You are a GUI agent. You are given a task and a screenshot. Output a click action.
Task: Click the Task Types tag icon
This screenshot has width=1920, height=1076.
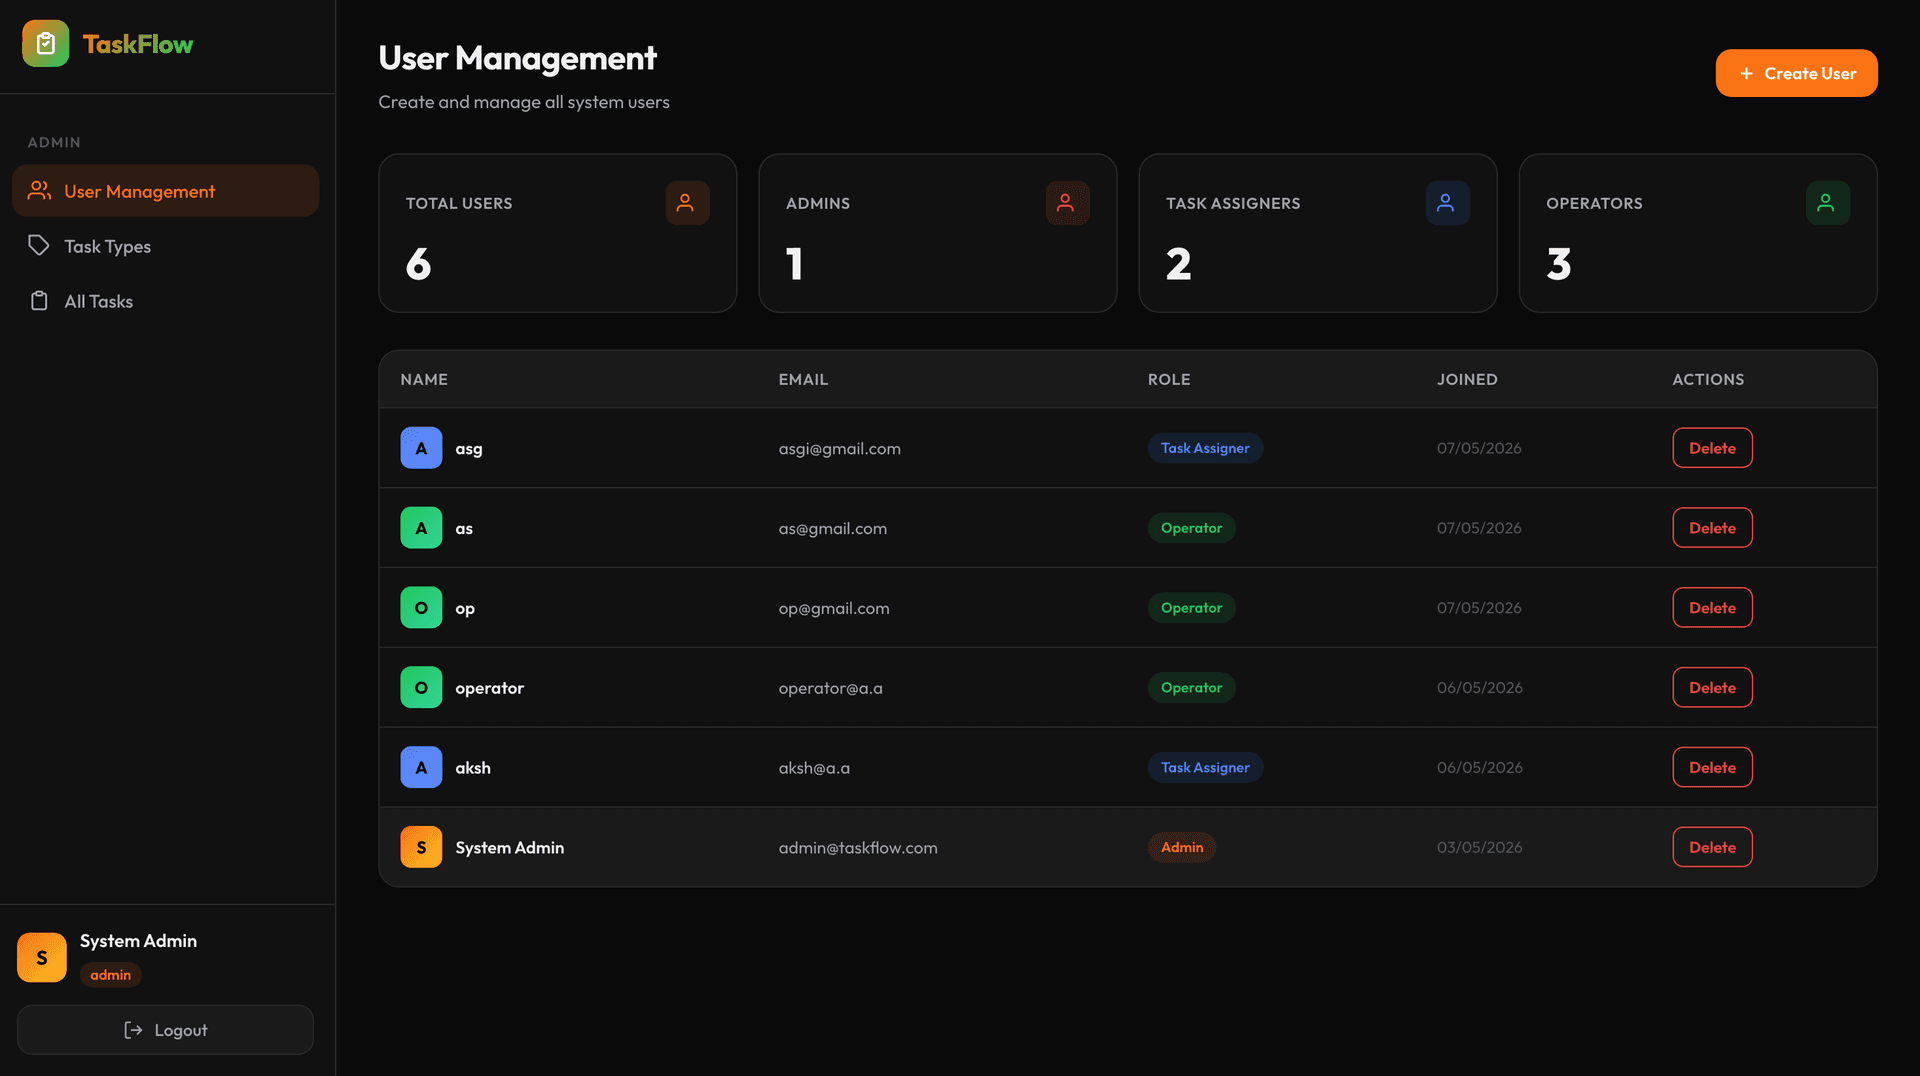(39, 245)
